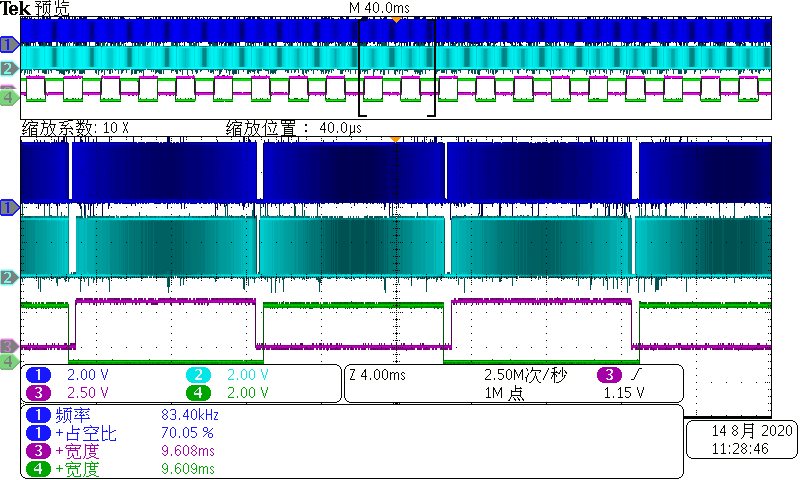Image resolution: width=800 pixels, height=480 pixels.
Task: Click the rising edge trigger slope icon
Action: pyautogui.click(x=636, y=375)
